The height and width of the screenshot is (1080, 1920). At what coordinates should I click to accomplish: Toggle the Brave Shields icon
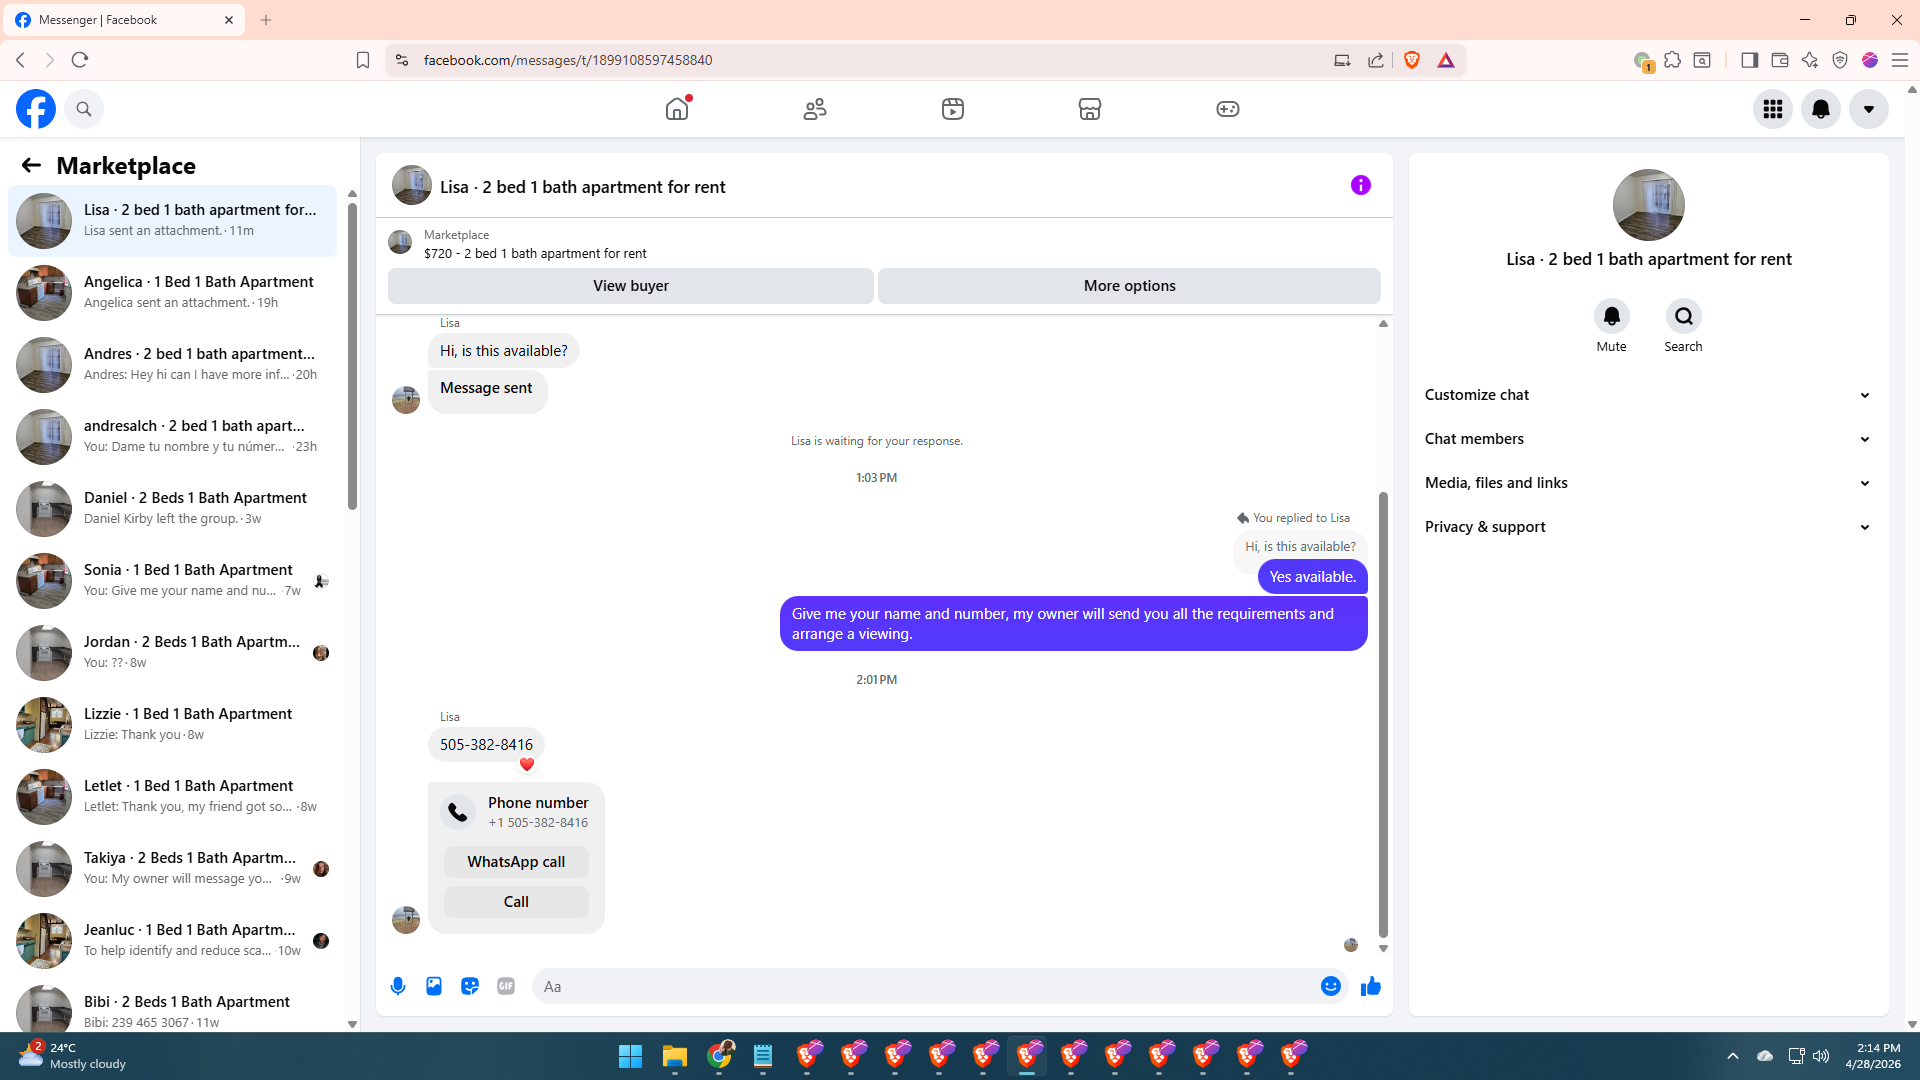pyautogui.click(x=1412, y=60)
